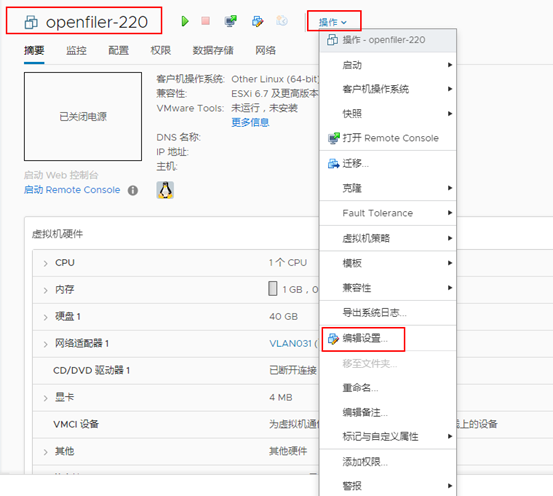Click the migrate icon beside 迁移
The image size is (553, 496).
[x=333, y=164]
